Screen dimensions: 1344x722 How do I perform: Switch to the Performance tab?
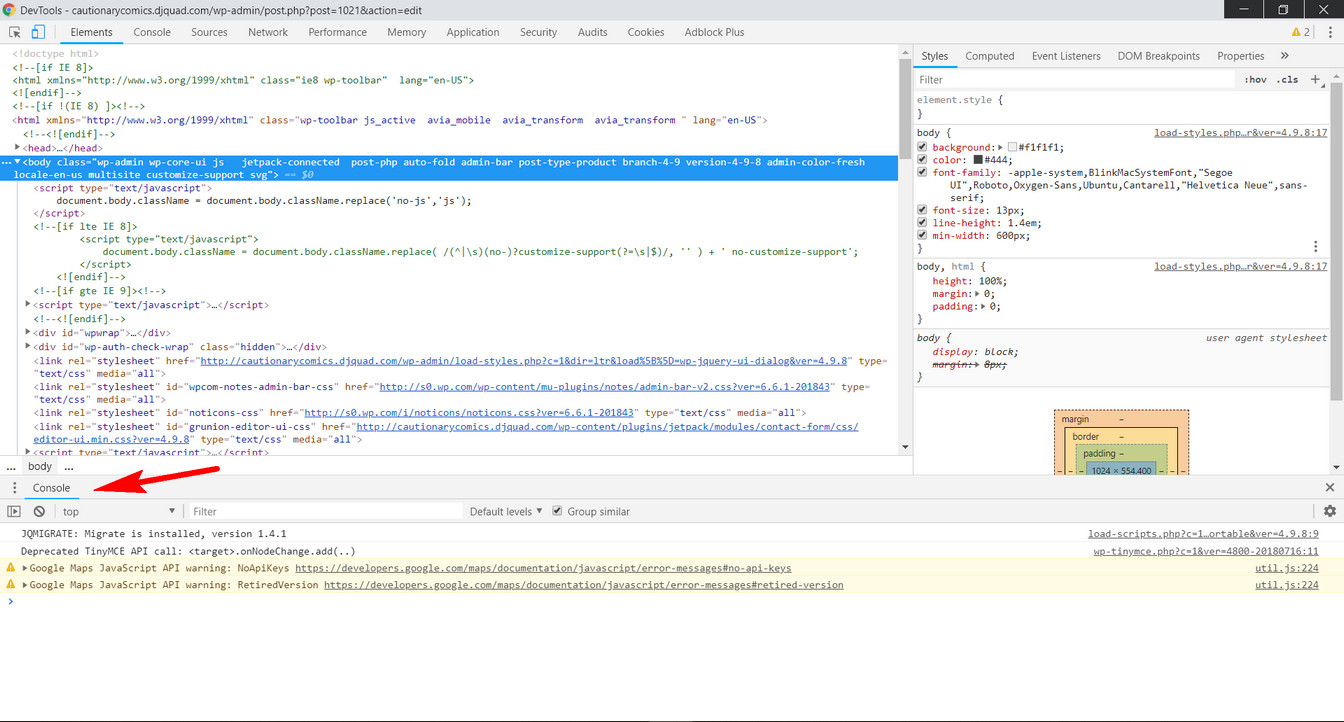click(x=338, y=32)
